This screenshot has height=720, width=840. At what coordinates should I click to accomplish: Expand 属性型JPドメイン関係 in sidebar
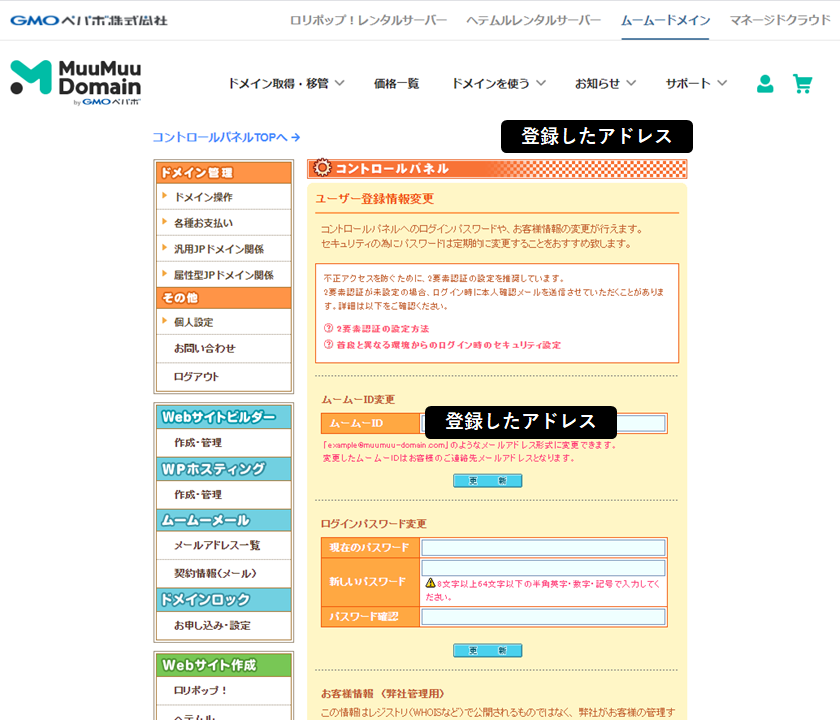(x=224, y=275)
